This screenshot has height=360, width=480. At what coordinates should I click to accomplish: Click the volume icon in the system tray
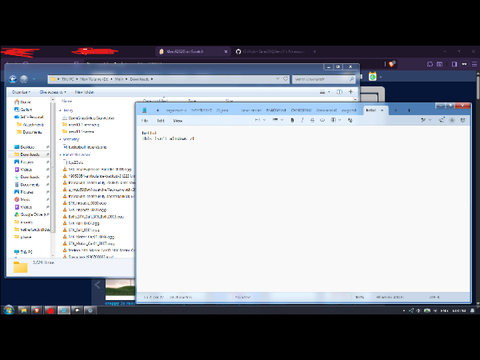click(418, 310)
